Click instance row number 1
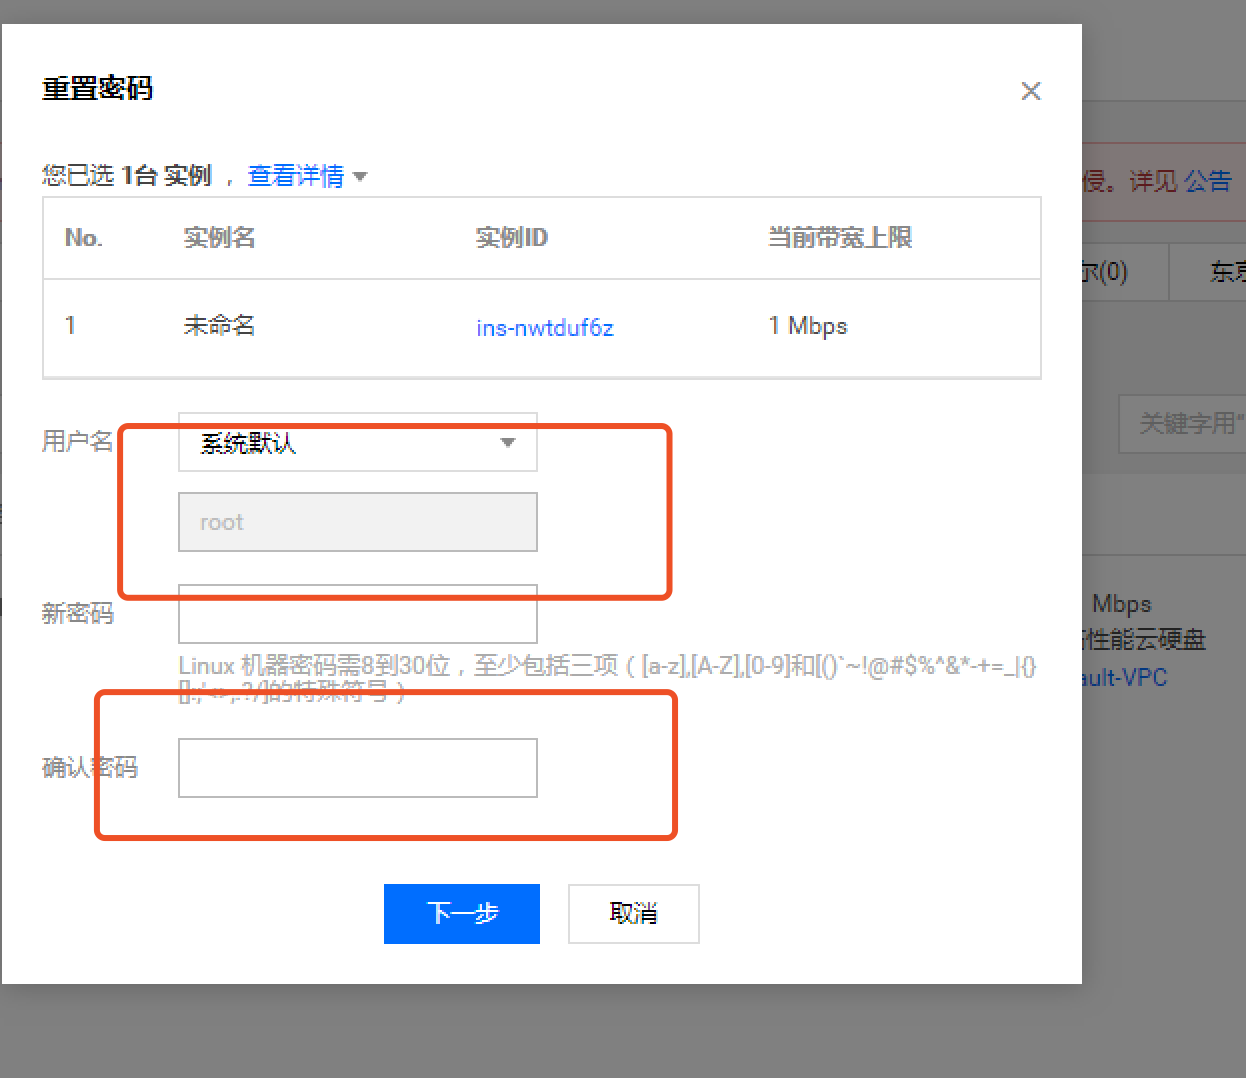The image size is (1246, 1078). click(70, 326)
